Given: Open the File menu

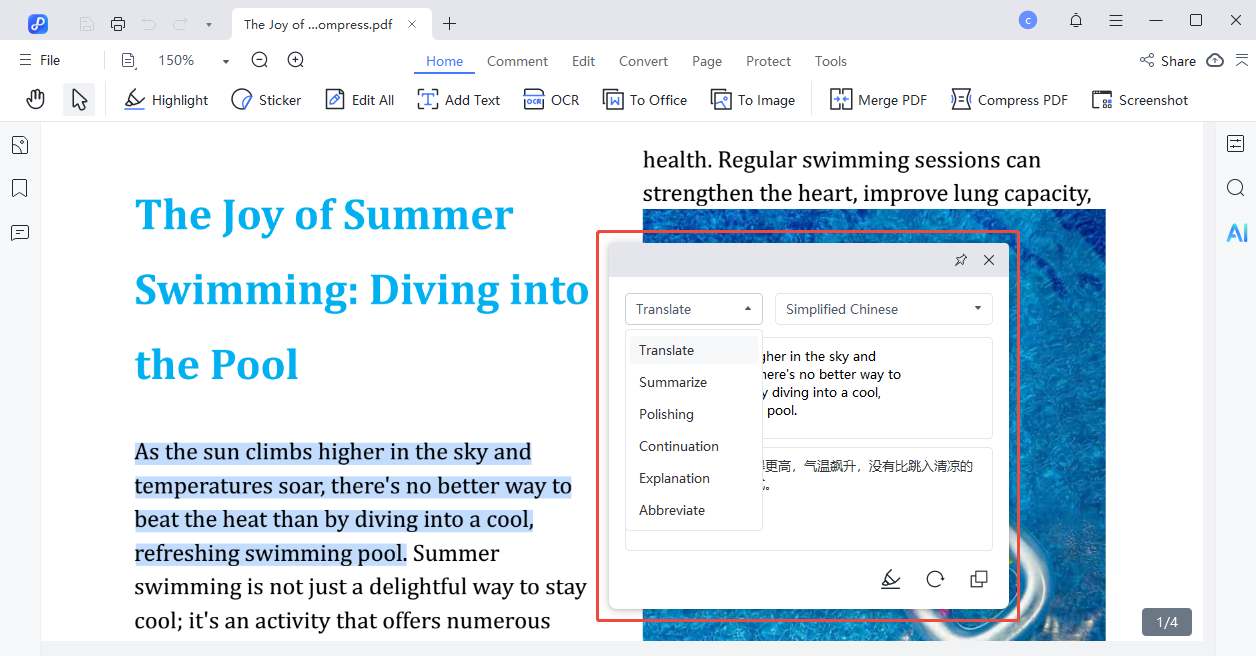Looking at the screenshot, I should click(40, 61).
